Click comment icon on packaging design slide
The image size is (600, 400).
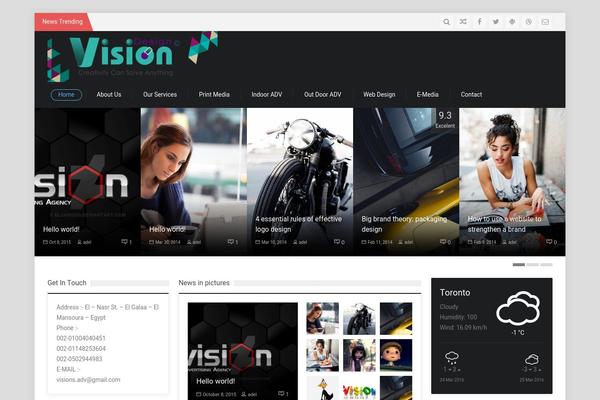point(443,242)
